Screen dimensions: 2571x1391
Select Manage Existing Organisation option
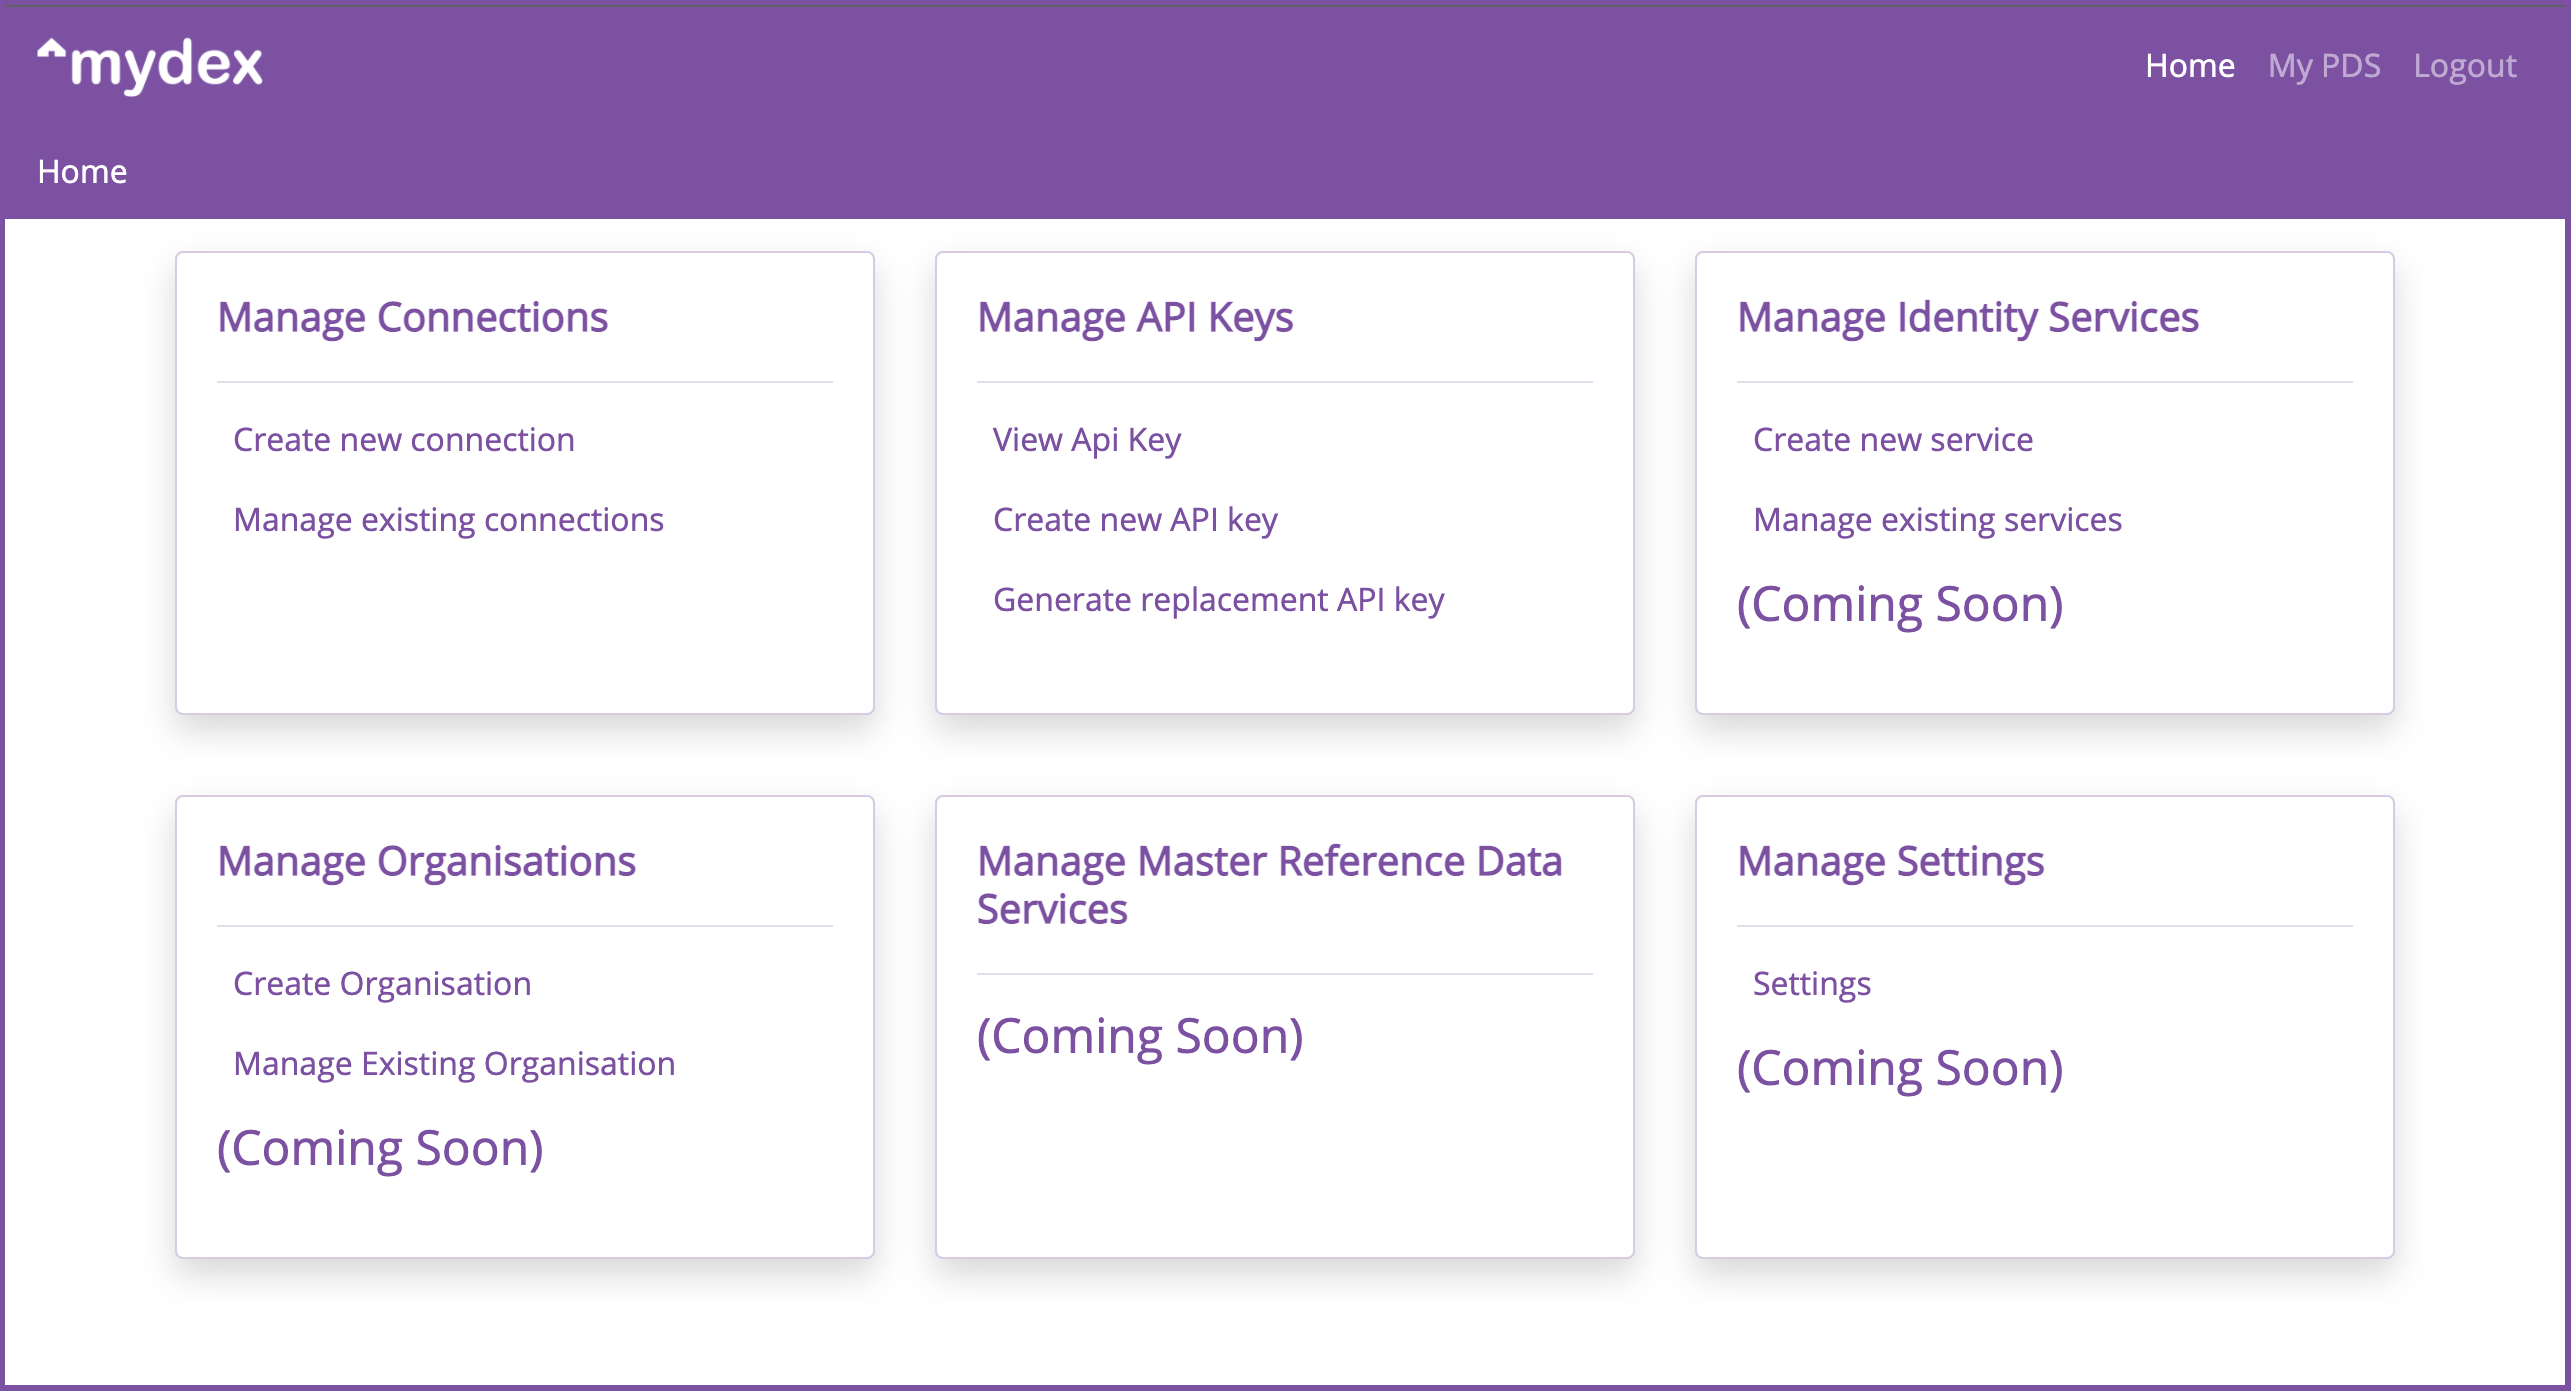[x=452, y=1062]
